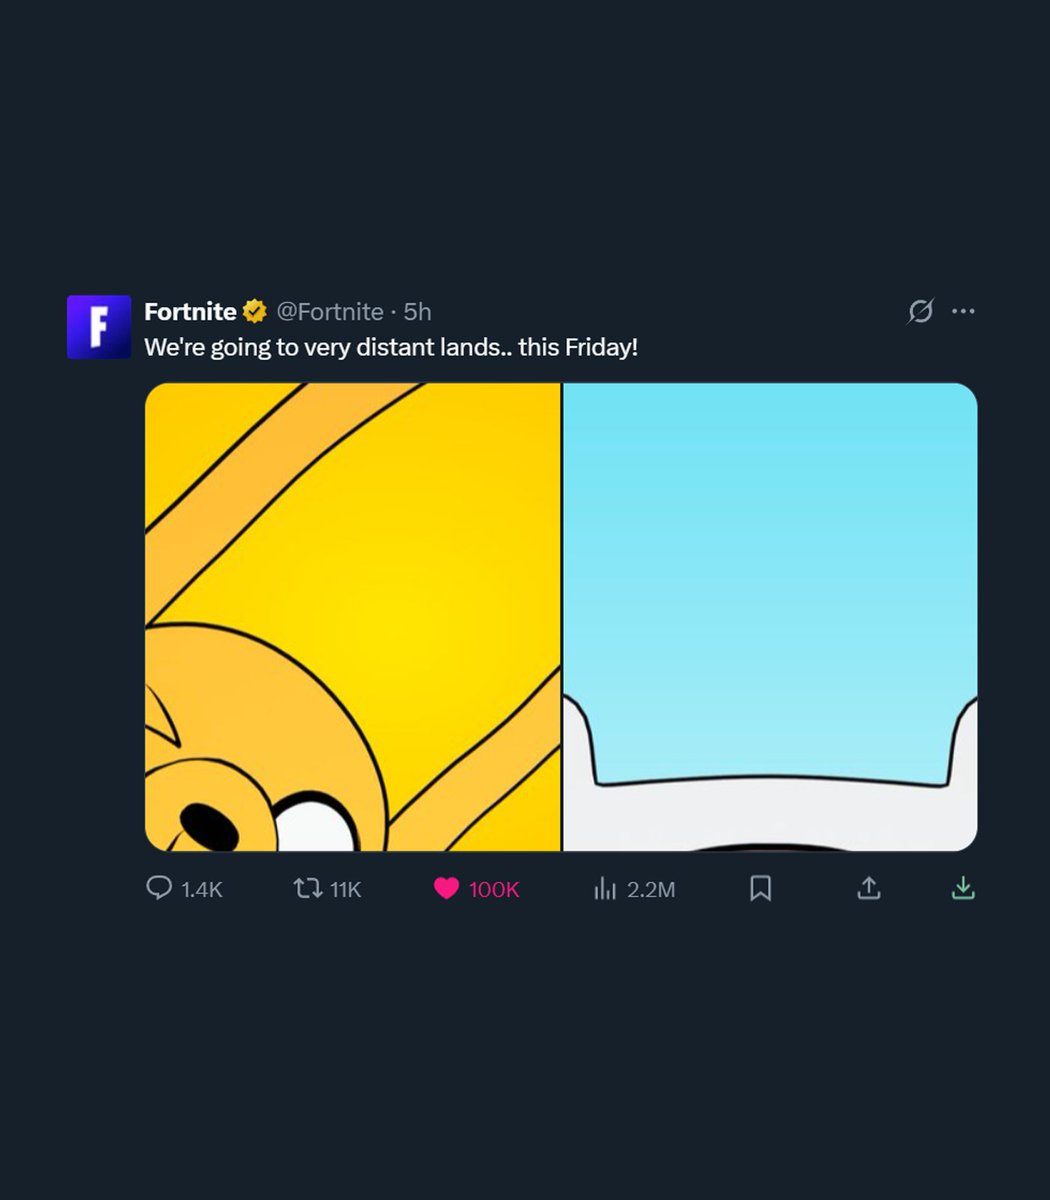Open the yellow Jake image on left
The image size is (1050, 1200).
click(x=352, y=617)
